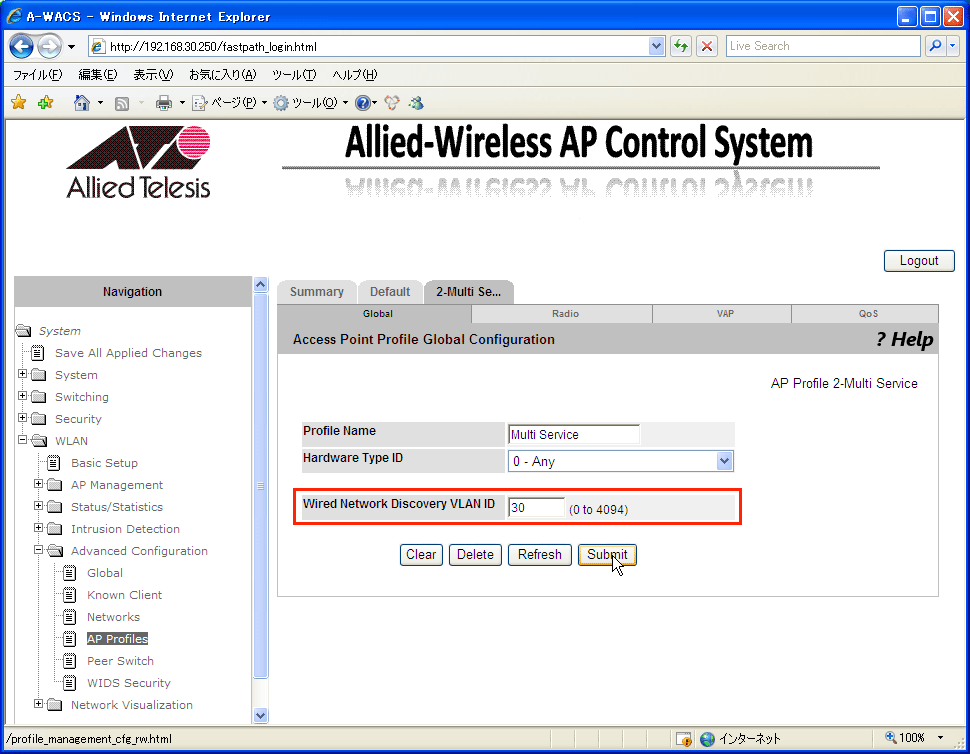The width and height of the screenshot is (970, 754).
Task: Expand the System folder in navigation tree
Action: (22, 374)
